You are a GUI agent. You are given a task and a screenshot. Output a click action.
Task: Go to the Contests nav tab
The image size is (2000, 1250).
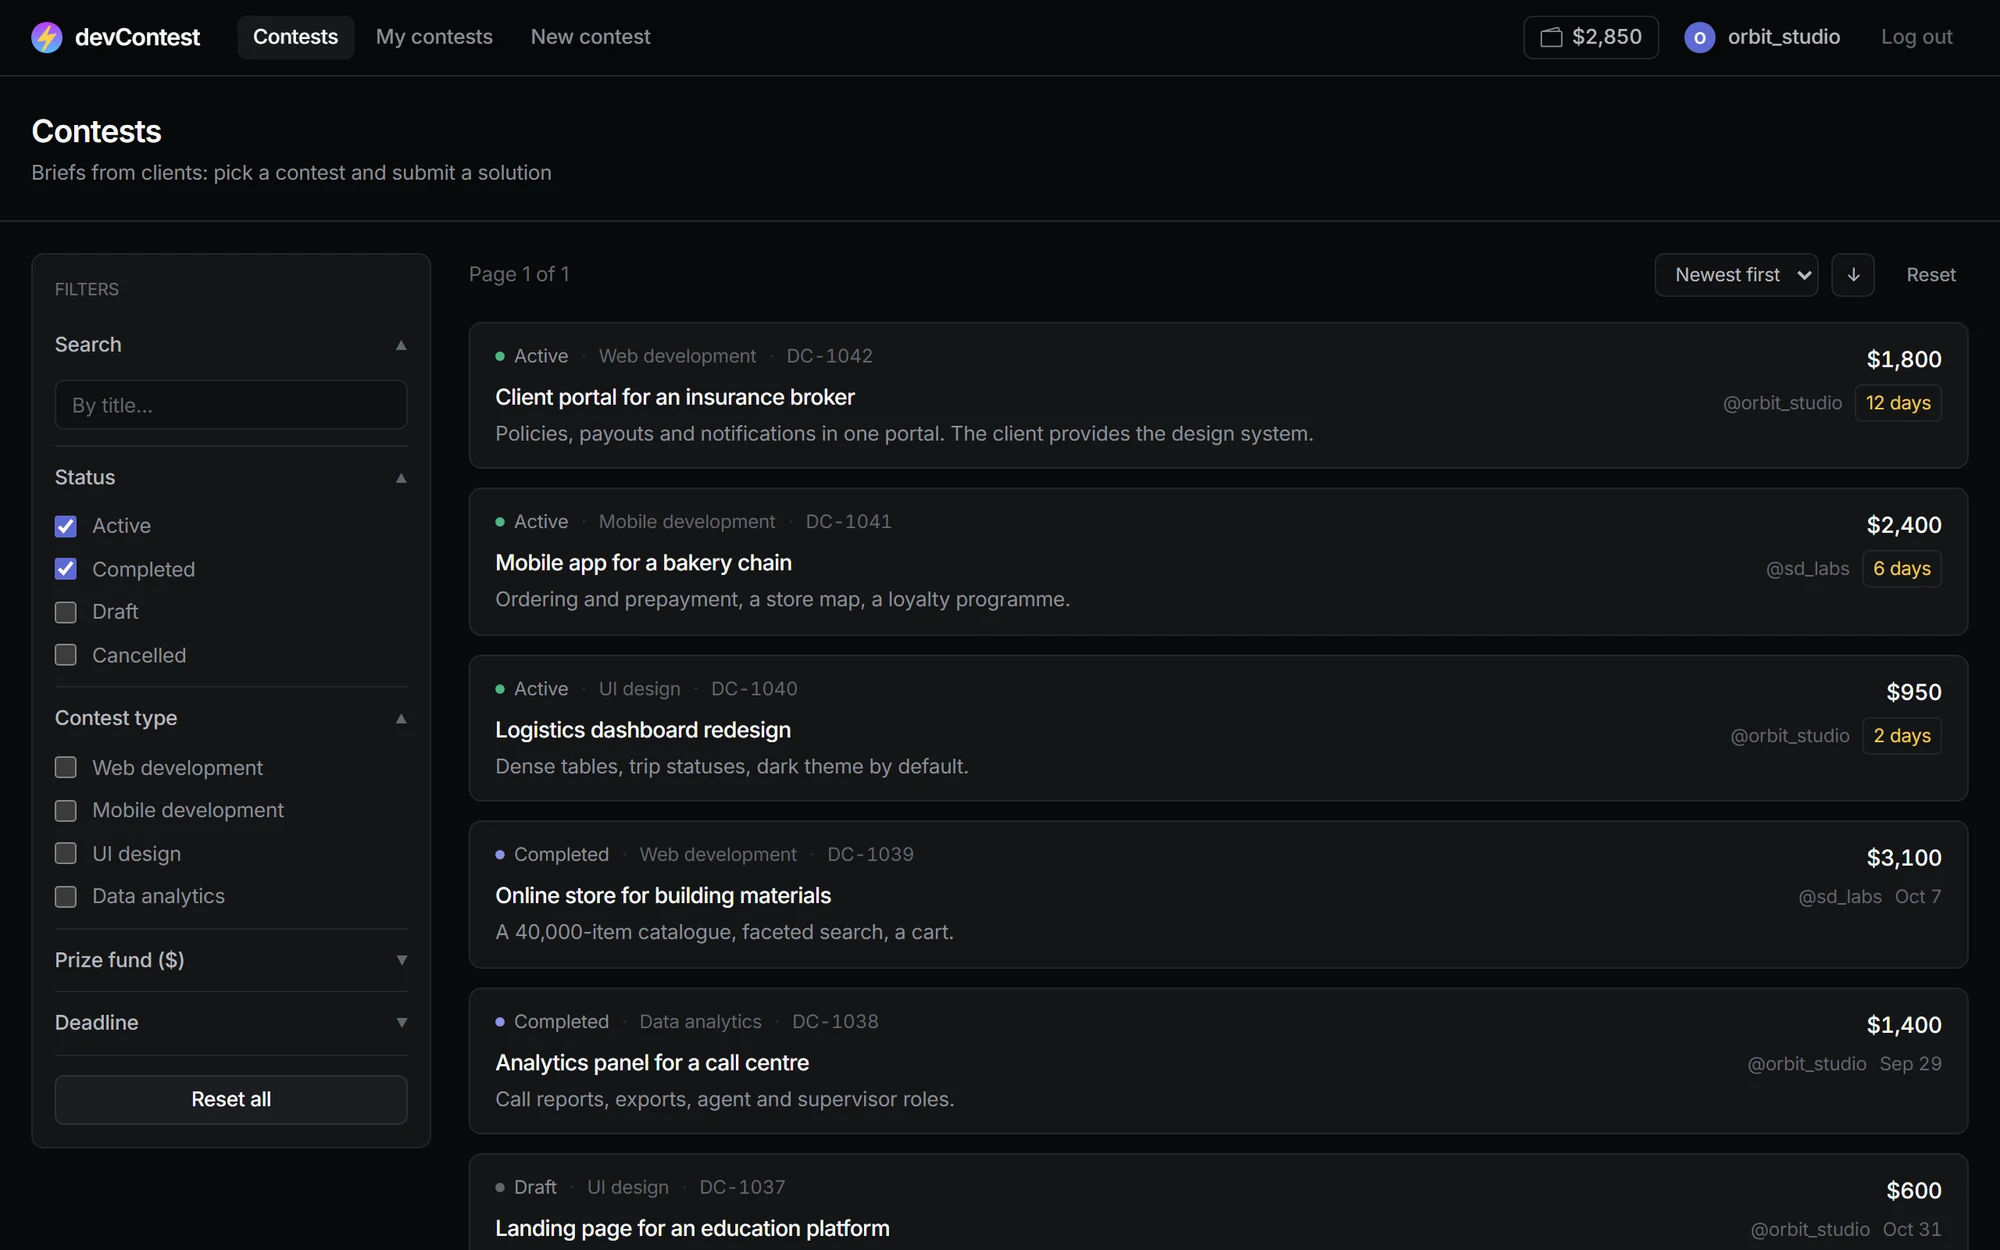(x=295, y=37)
